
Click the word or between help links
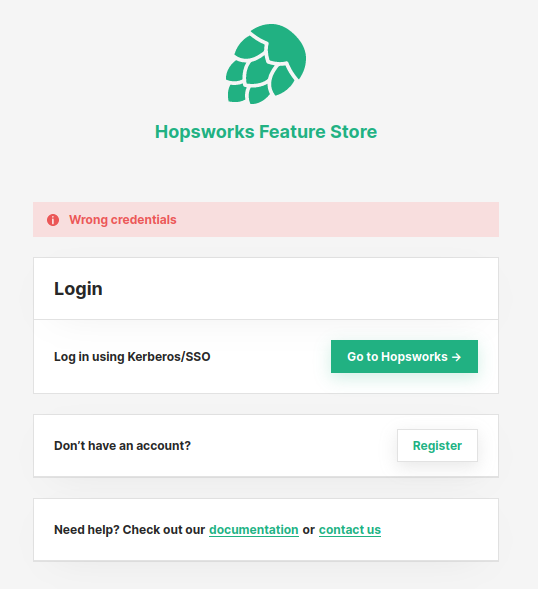click(x=308, y=530)
